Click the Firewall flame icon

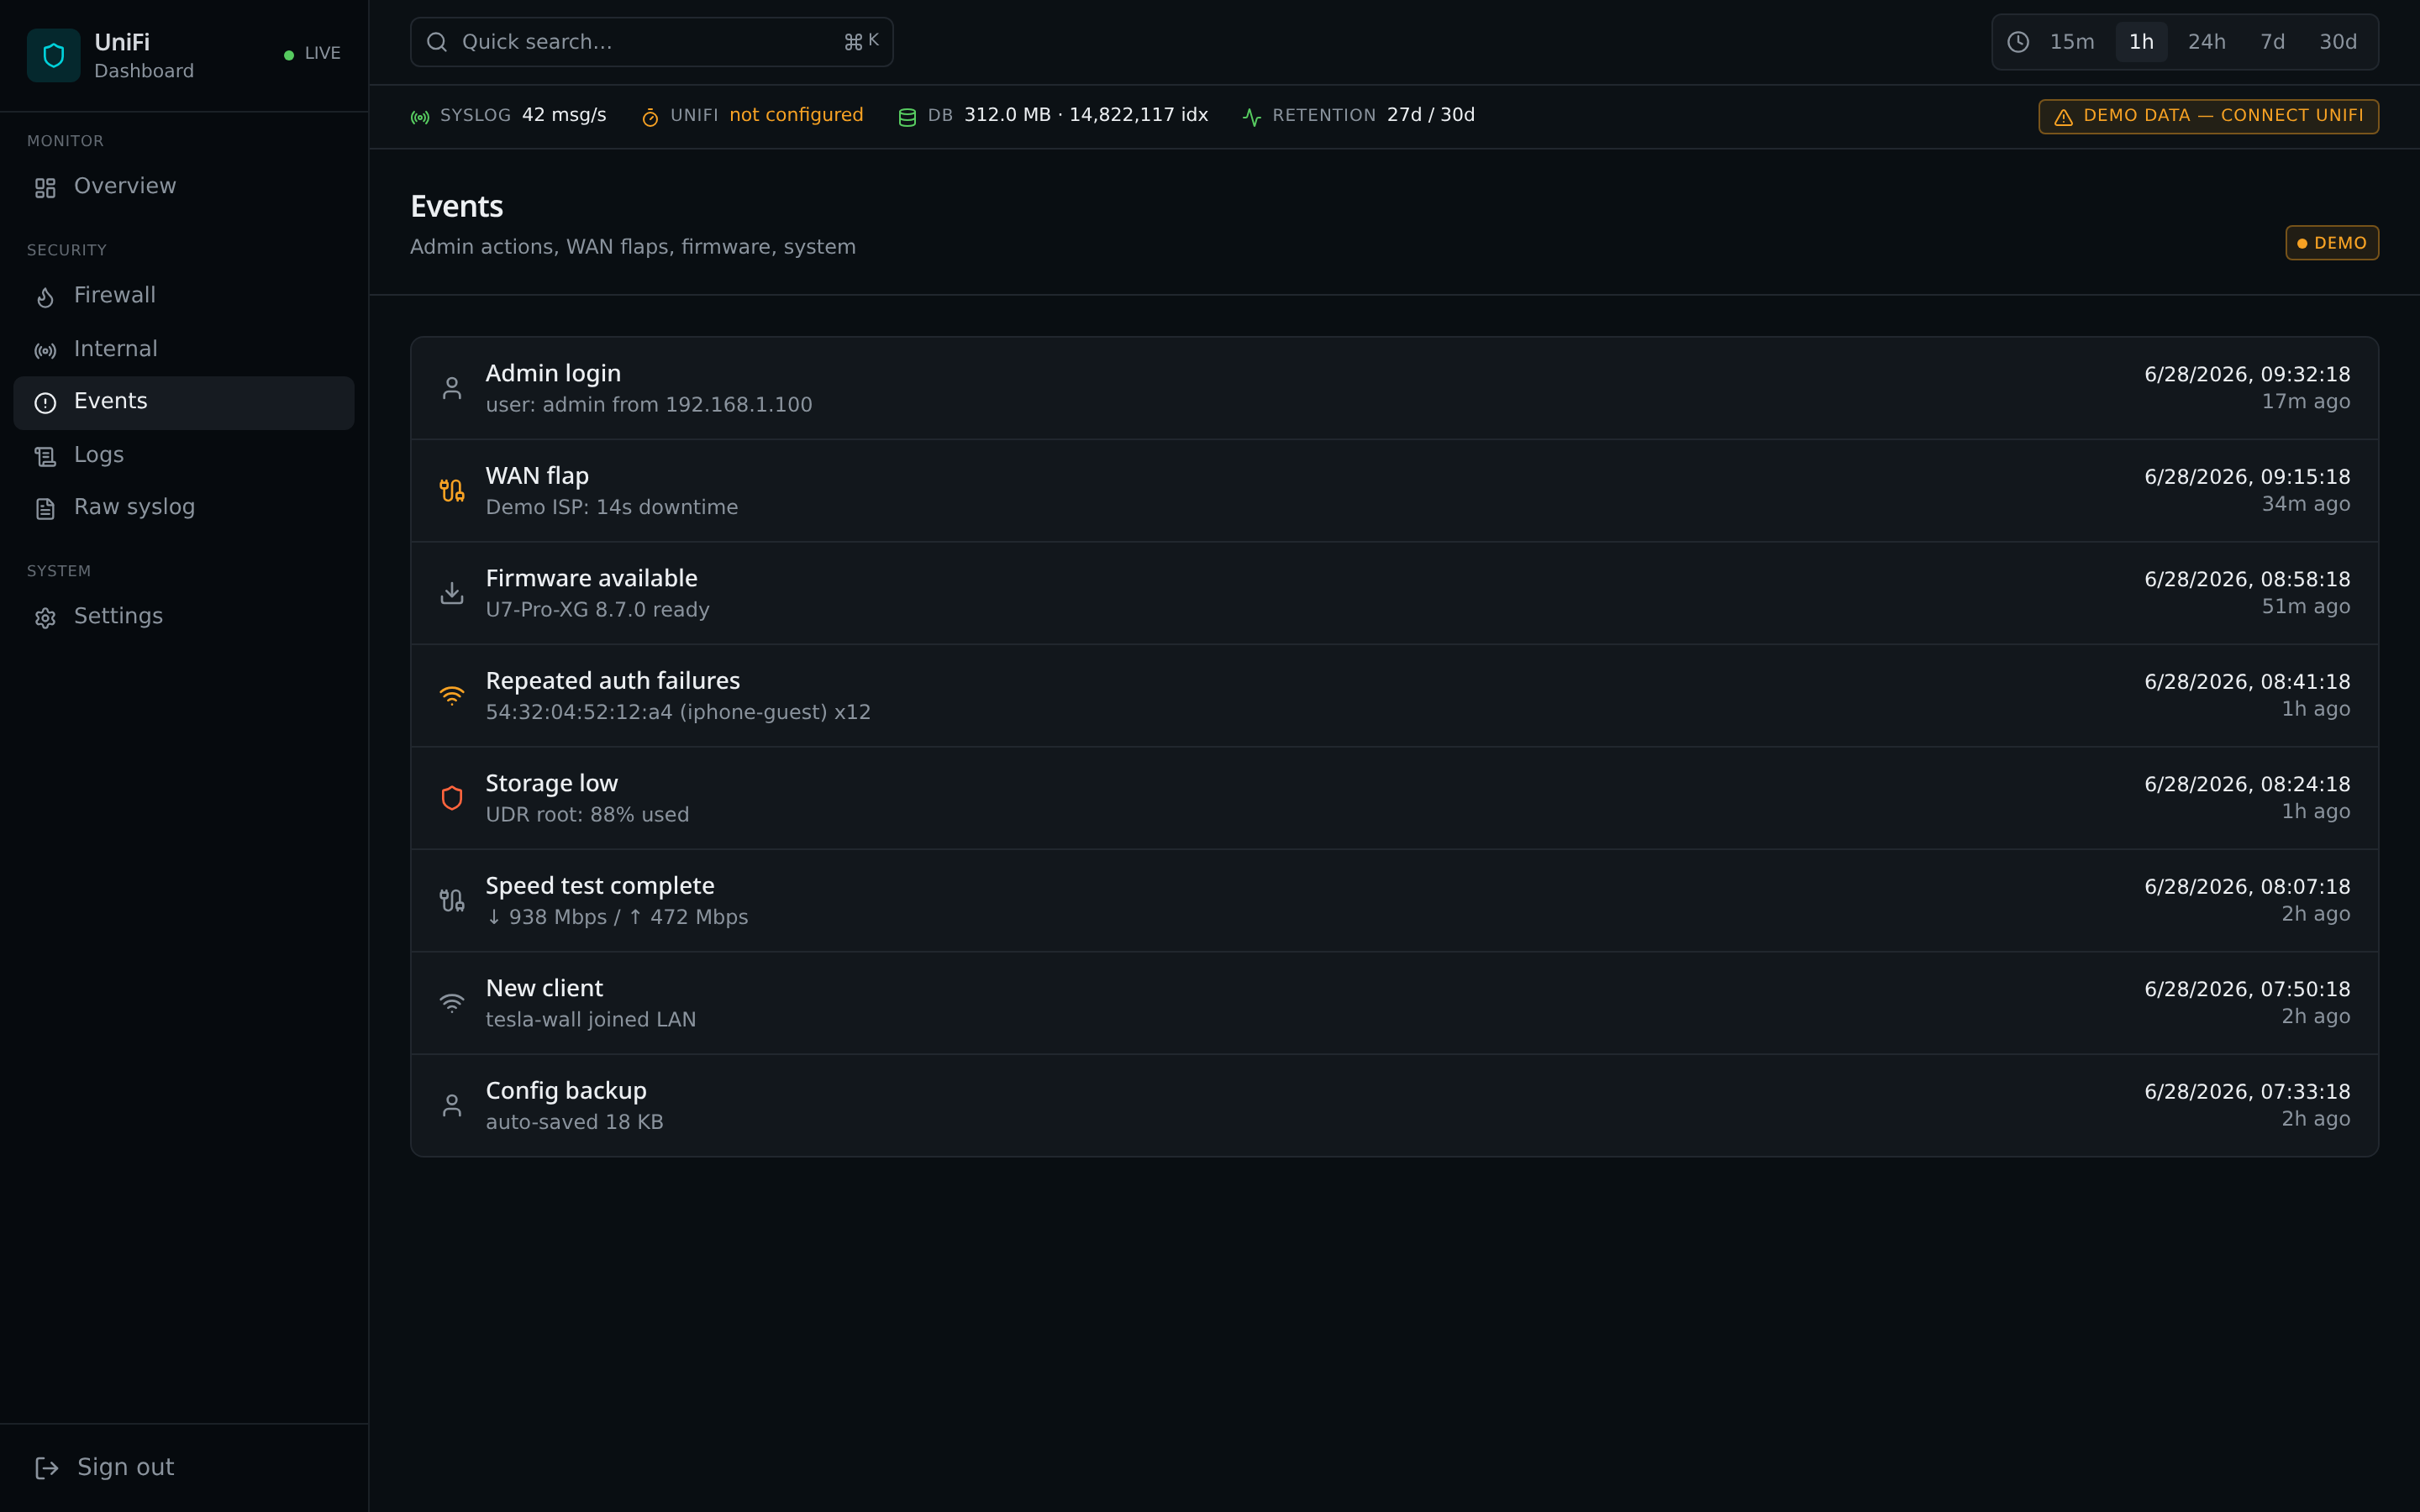tap(45, 297)
